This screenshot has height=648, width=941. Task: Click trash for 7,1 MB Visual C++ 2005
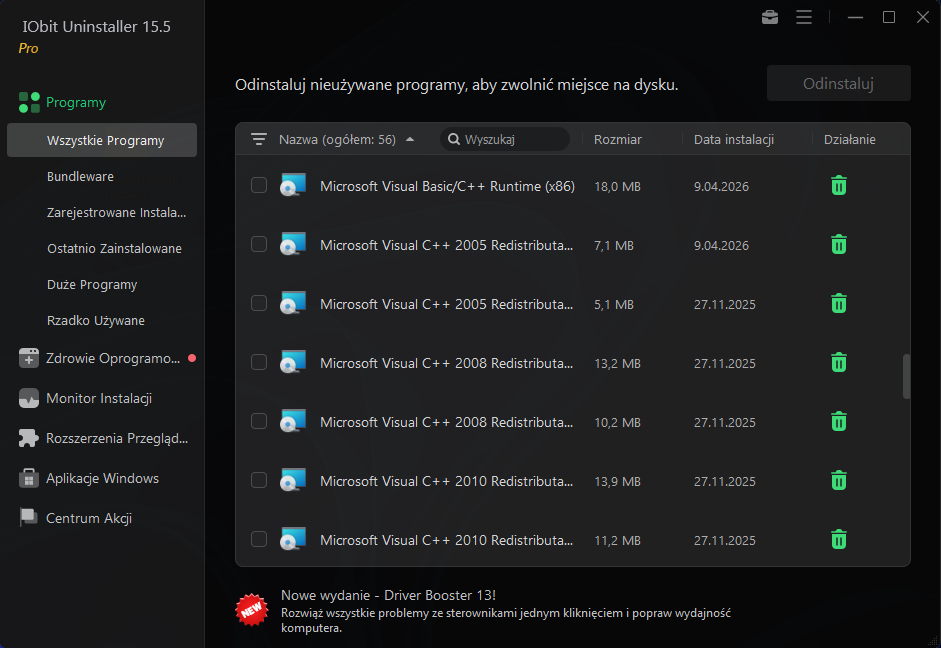click(x=839, y=245)
